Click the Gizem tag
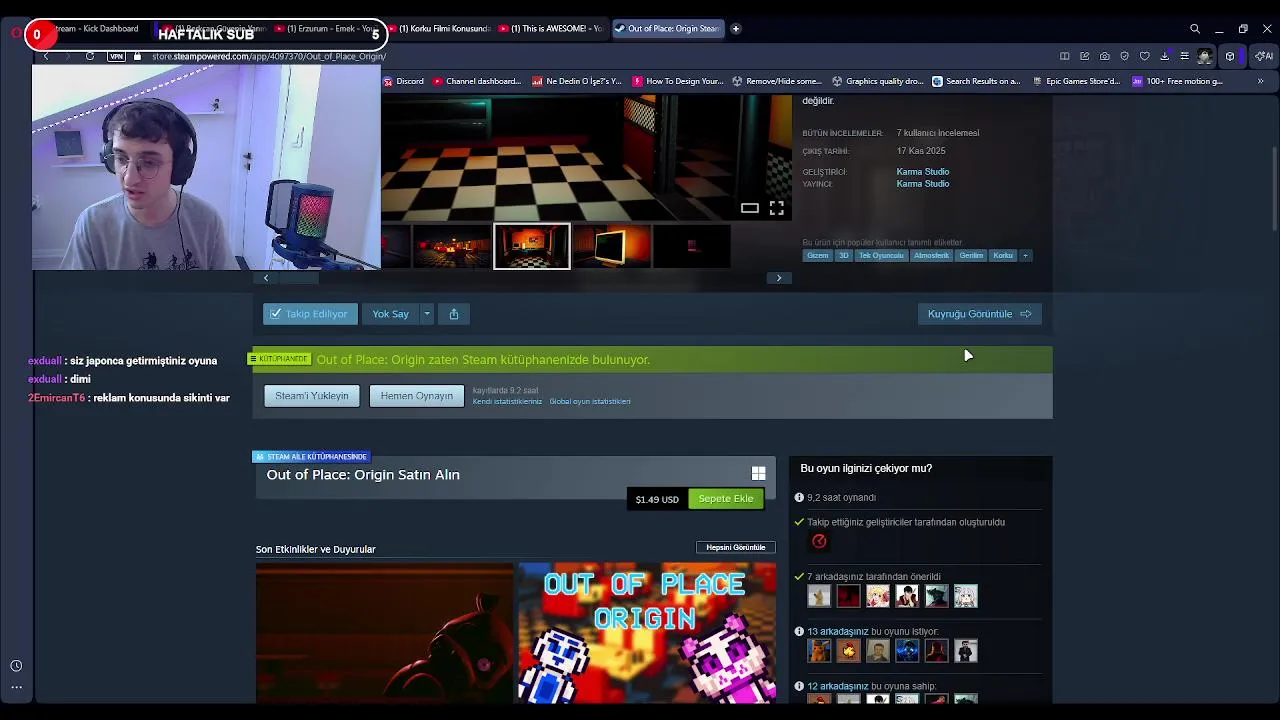The image size is (1280, 720). [x=818, y=255]
